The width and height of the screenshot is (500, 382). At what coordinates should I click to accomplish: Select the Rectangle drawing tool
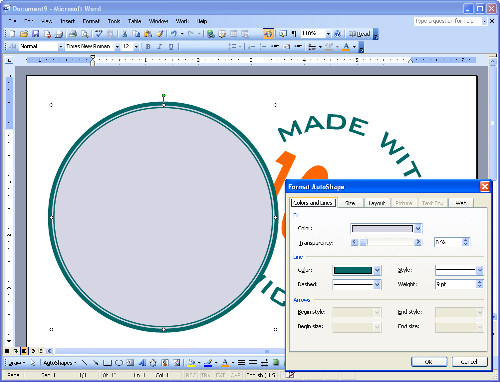pos(107,363)
